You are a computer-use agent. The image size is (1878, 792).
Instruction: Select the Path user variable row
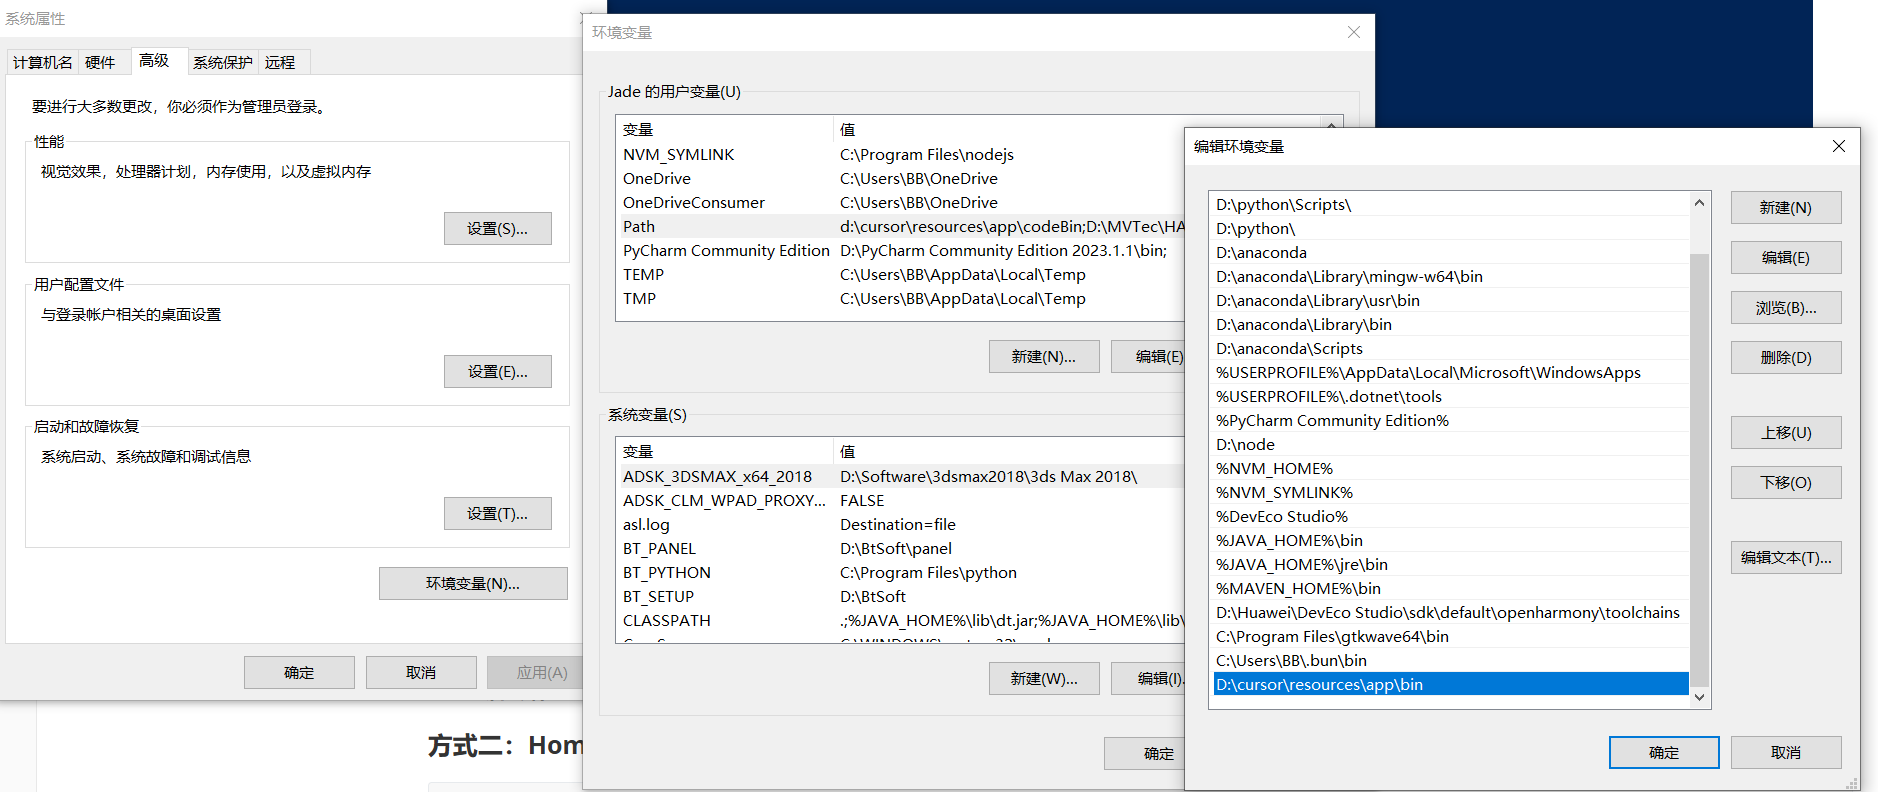pyautogui.click(x=640, y=227)
